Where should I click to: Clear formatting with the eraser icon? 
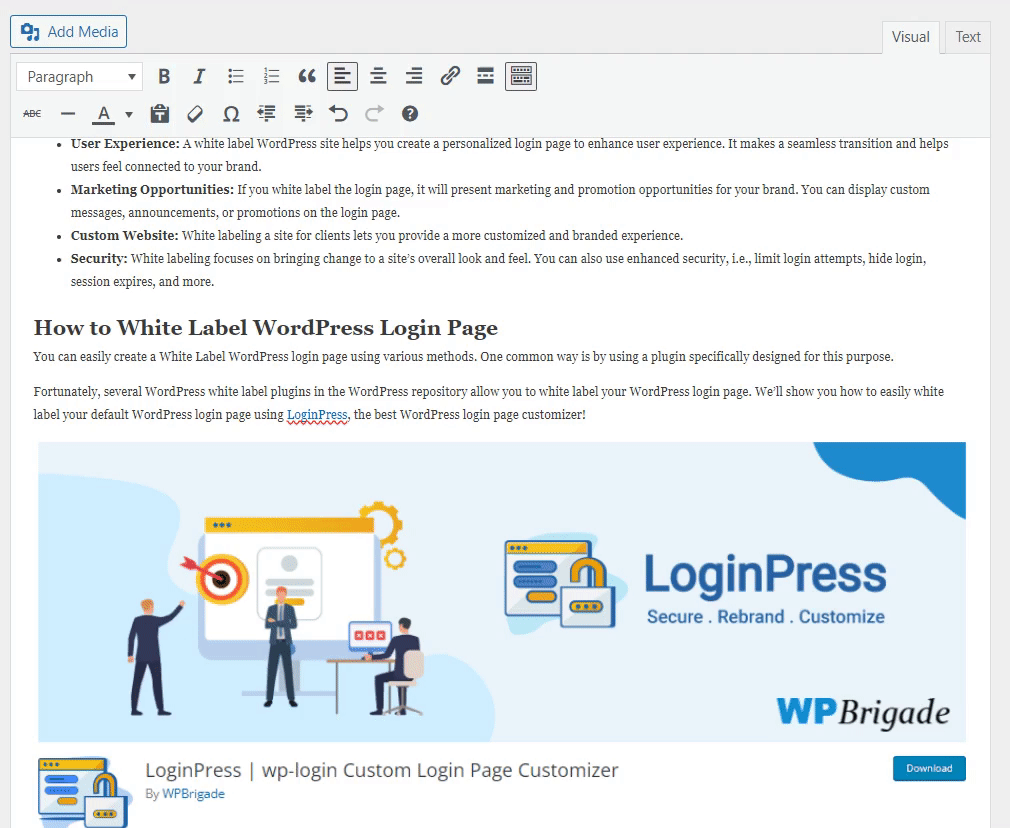195,114
